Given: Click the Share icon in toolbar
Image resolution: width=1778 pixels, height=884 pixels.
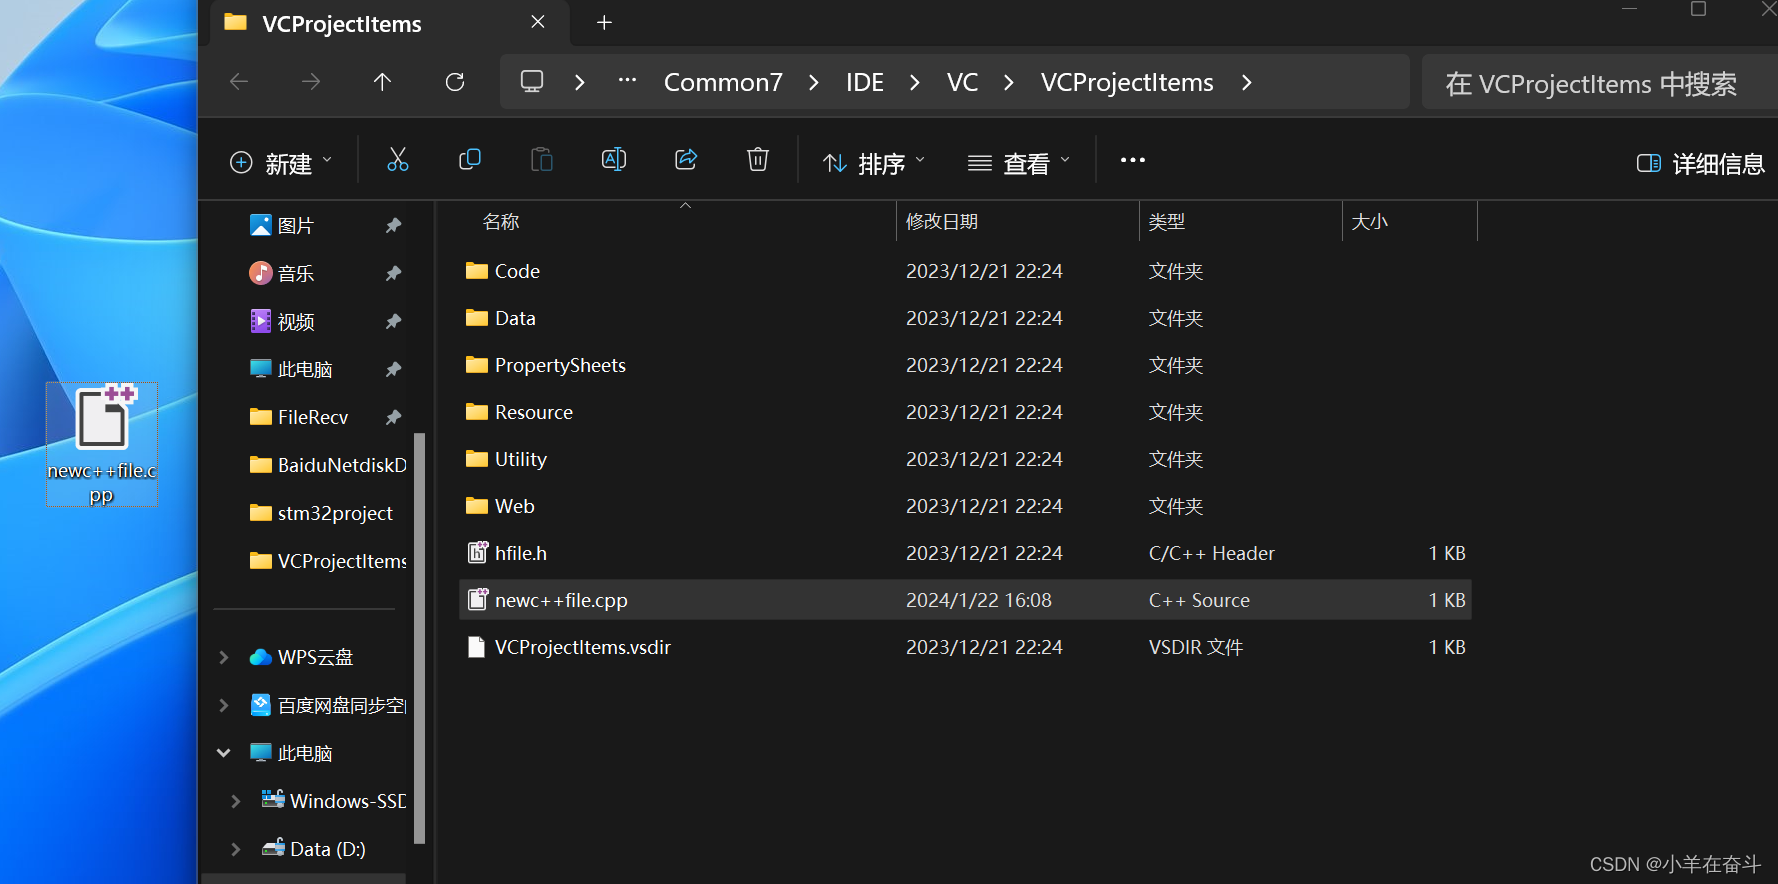Looking at the screenshot, I should click(686, 160).
